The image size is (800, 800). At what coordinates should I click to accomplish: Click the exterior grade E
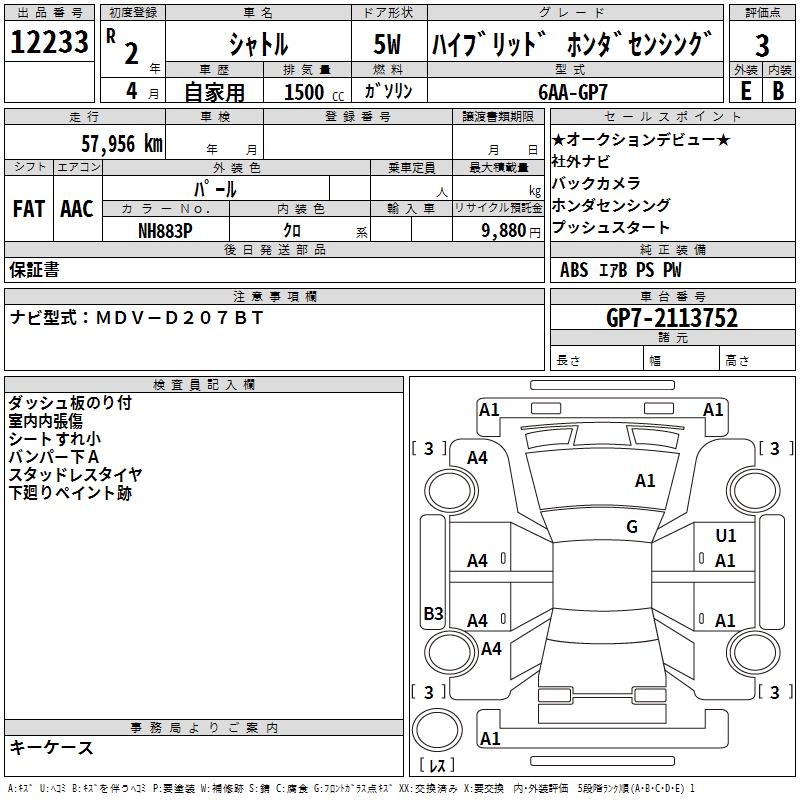(x=745, y=90)
